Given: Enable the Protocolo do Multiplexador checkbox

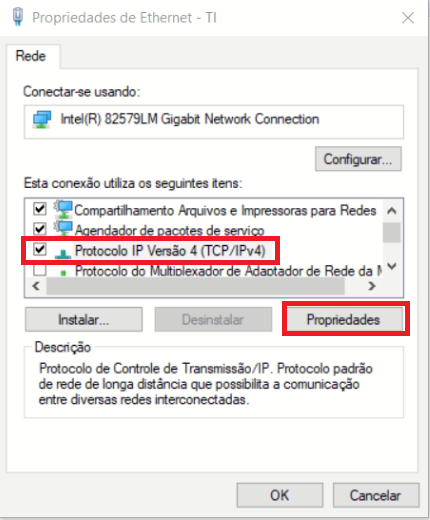Looking at the screenshot, I should (40, 270).
